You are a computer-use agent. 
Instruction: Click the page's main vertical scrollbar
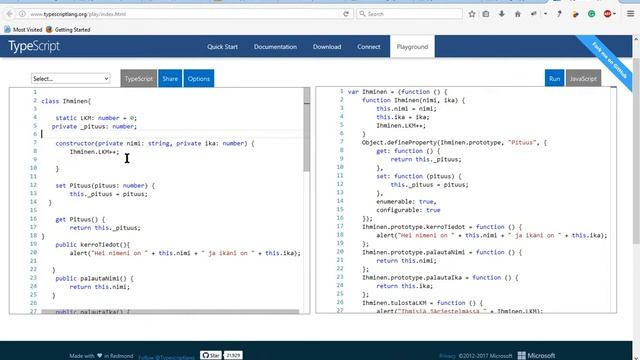click(x=636, y=151)
